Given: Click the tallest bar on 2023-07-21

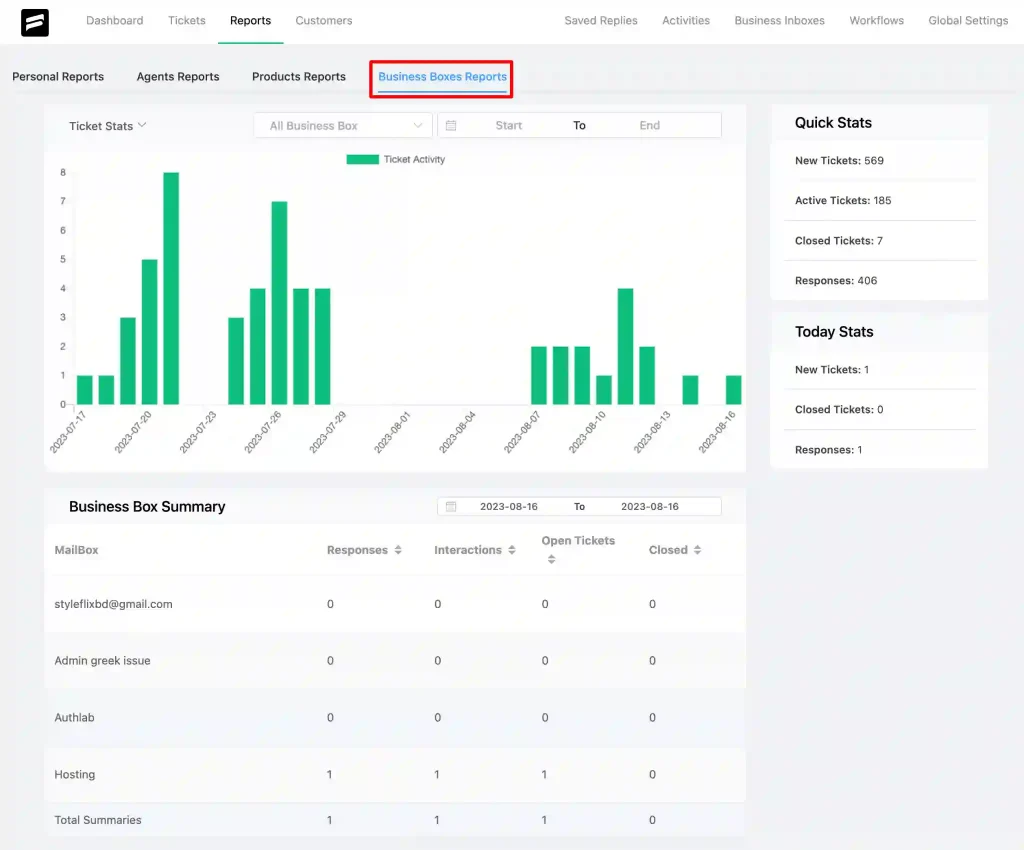Looking at the screenshot, I should pyautogui.click(x=171, y=288).
